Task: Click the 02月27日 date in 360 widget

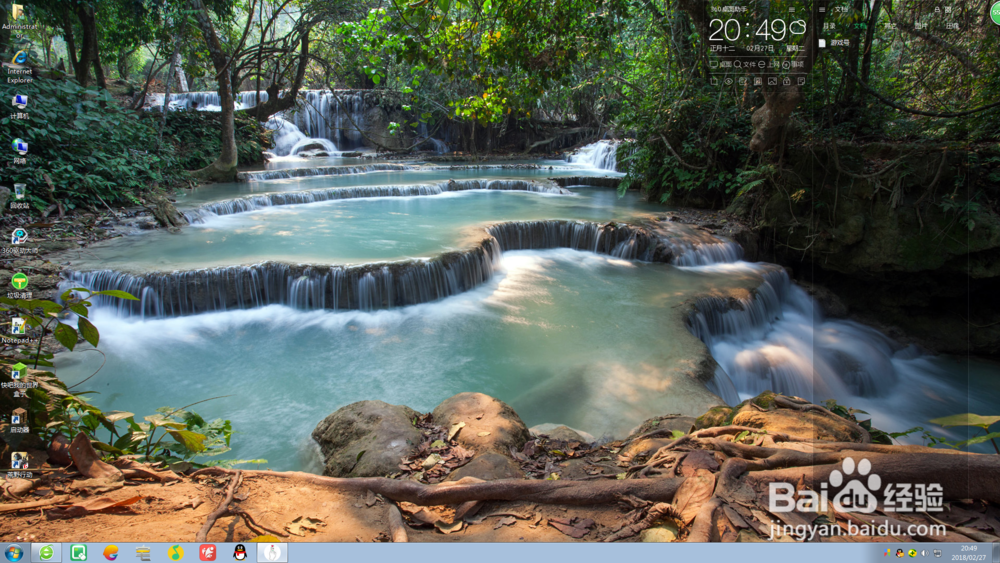Action: (x=760, y=48)
